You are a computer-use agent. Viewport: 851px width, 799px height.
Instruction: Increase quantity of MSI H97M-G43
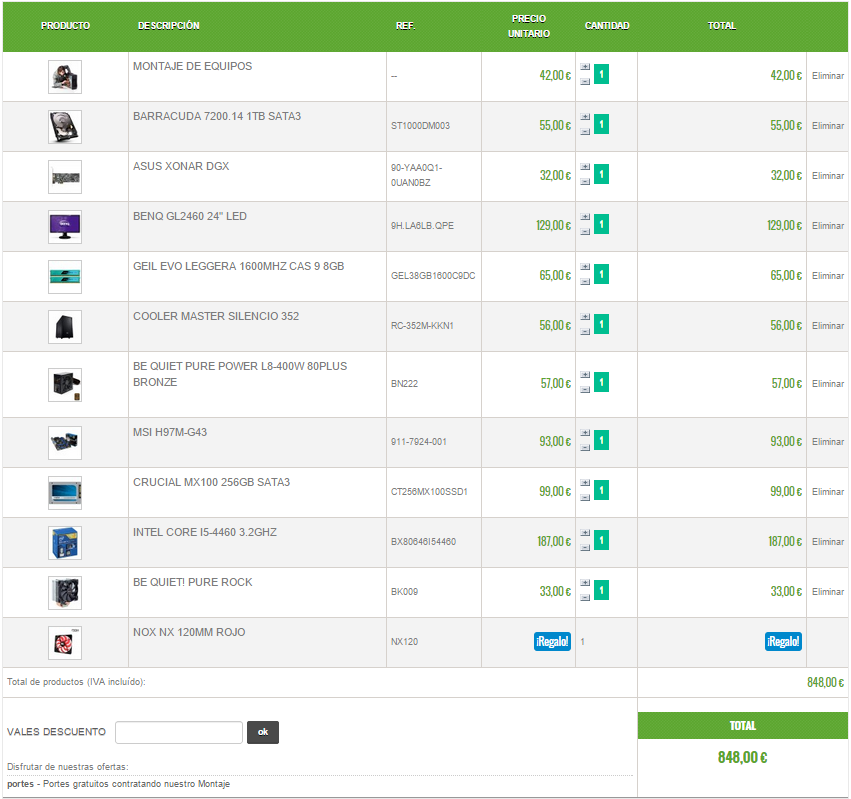585,433
